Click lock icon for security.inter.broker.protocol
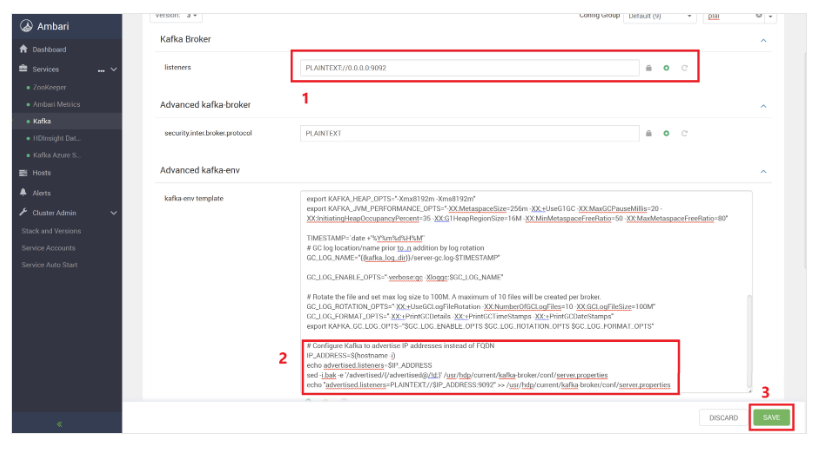The width and height of the screenshot is (822, 457). pyautogui.click(x=649, y=133)
